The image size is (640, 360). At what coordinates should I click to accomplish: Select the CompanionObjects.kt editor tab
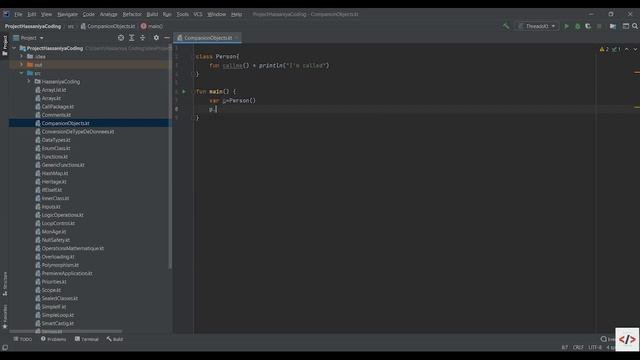pyautogui.click(x=207, y=38)
